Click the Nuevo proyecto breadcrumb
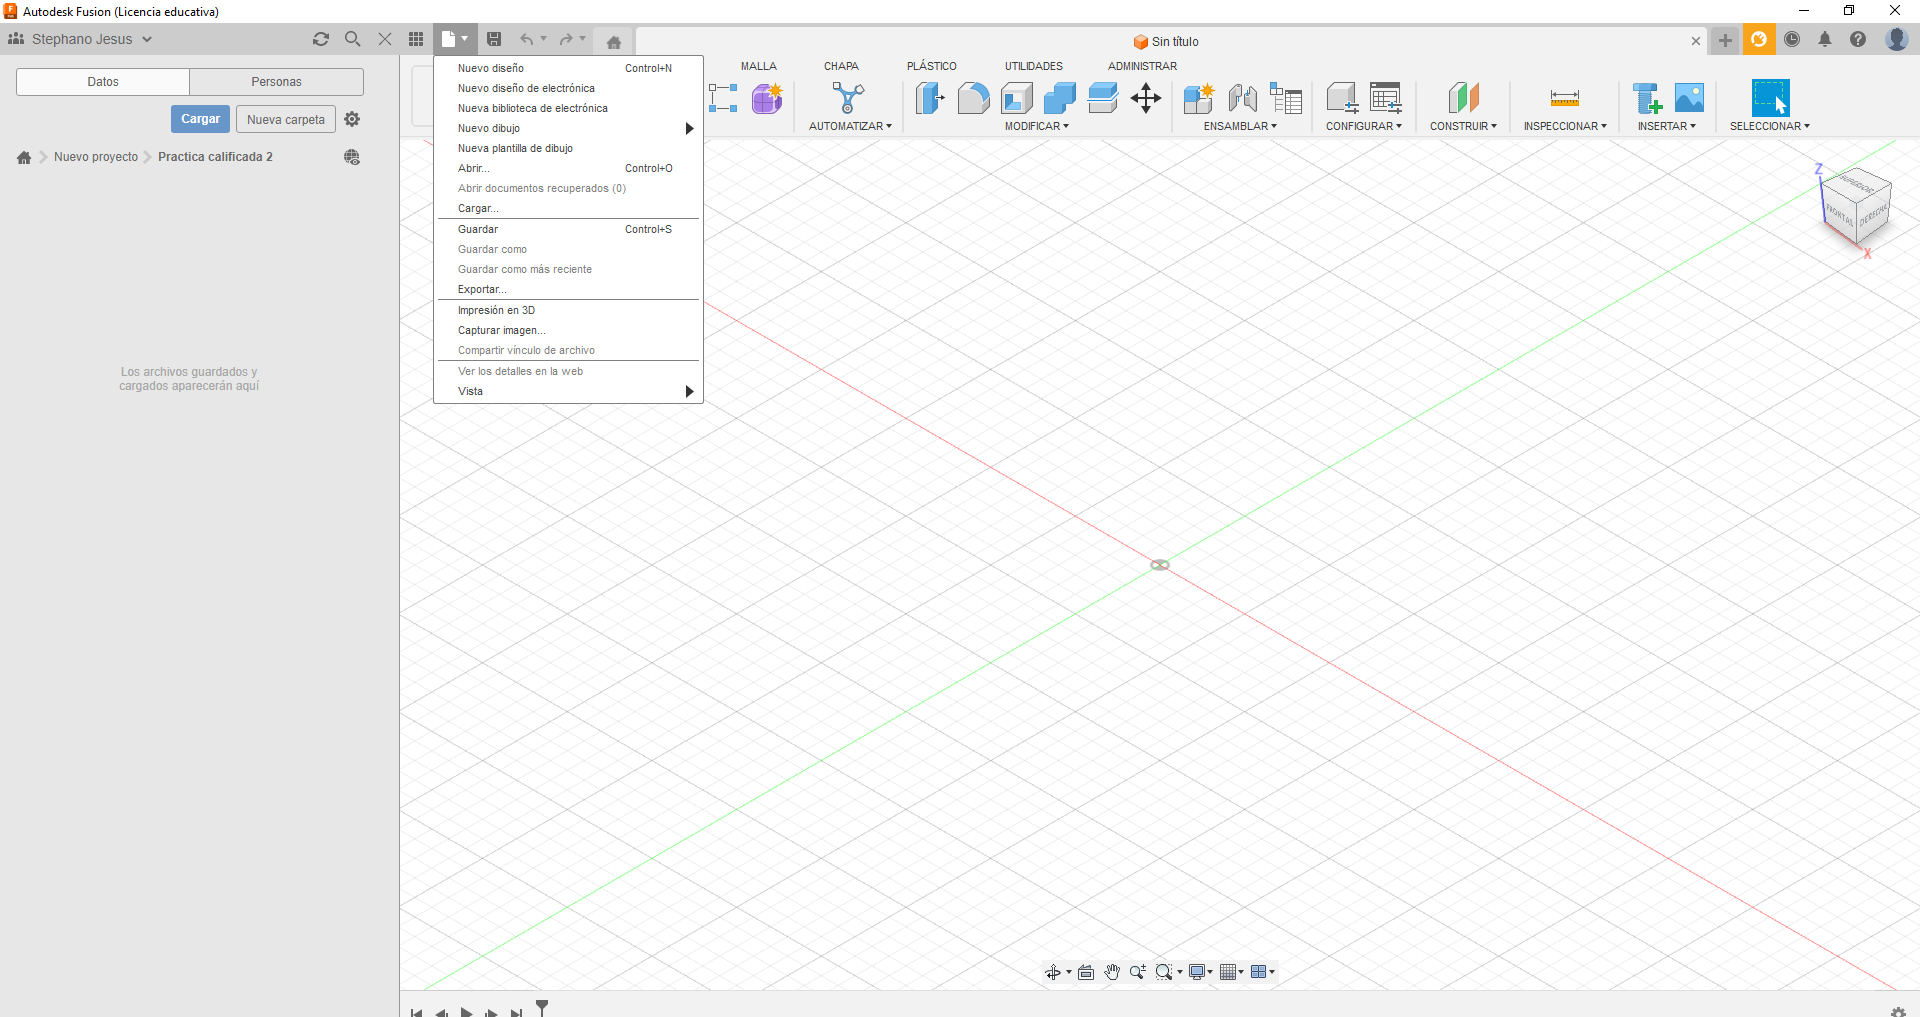 96,157
